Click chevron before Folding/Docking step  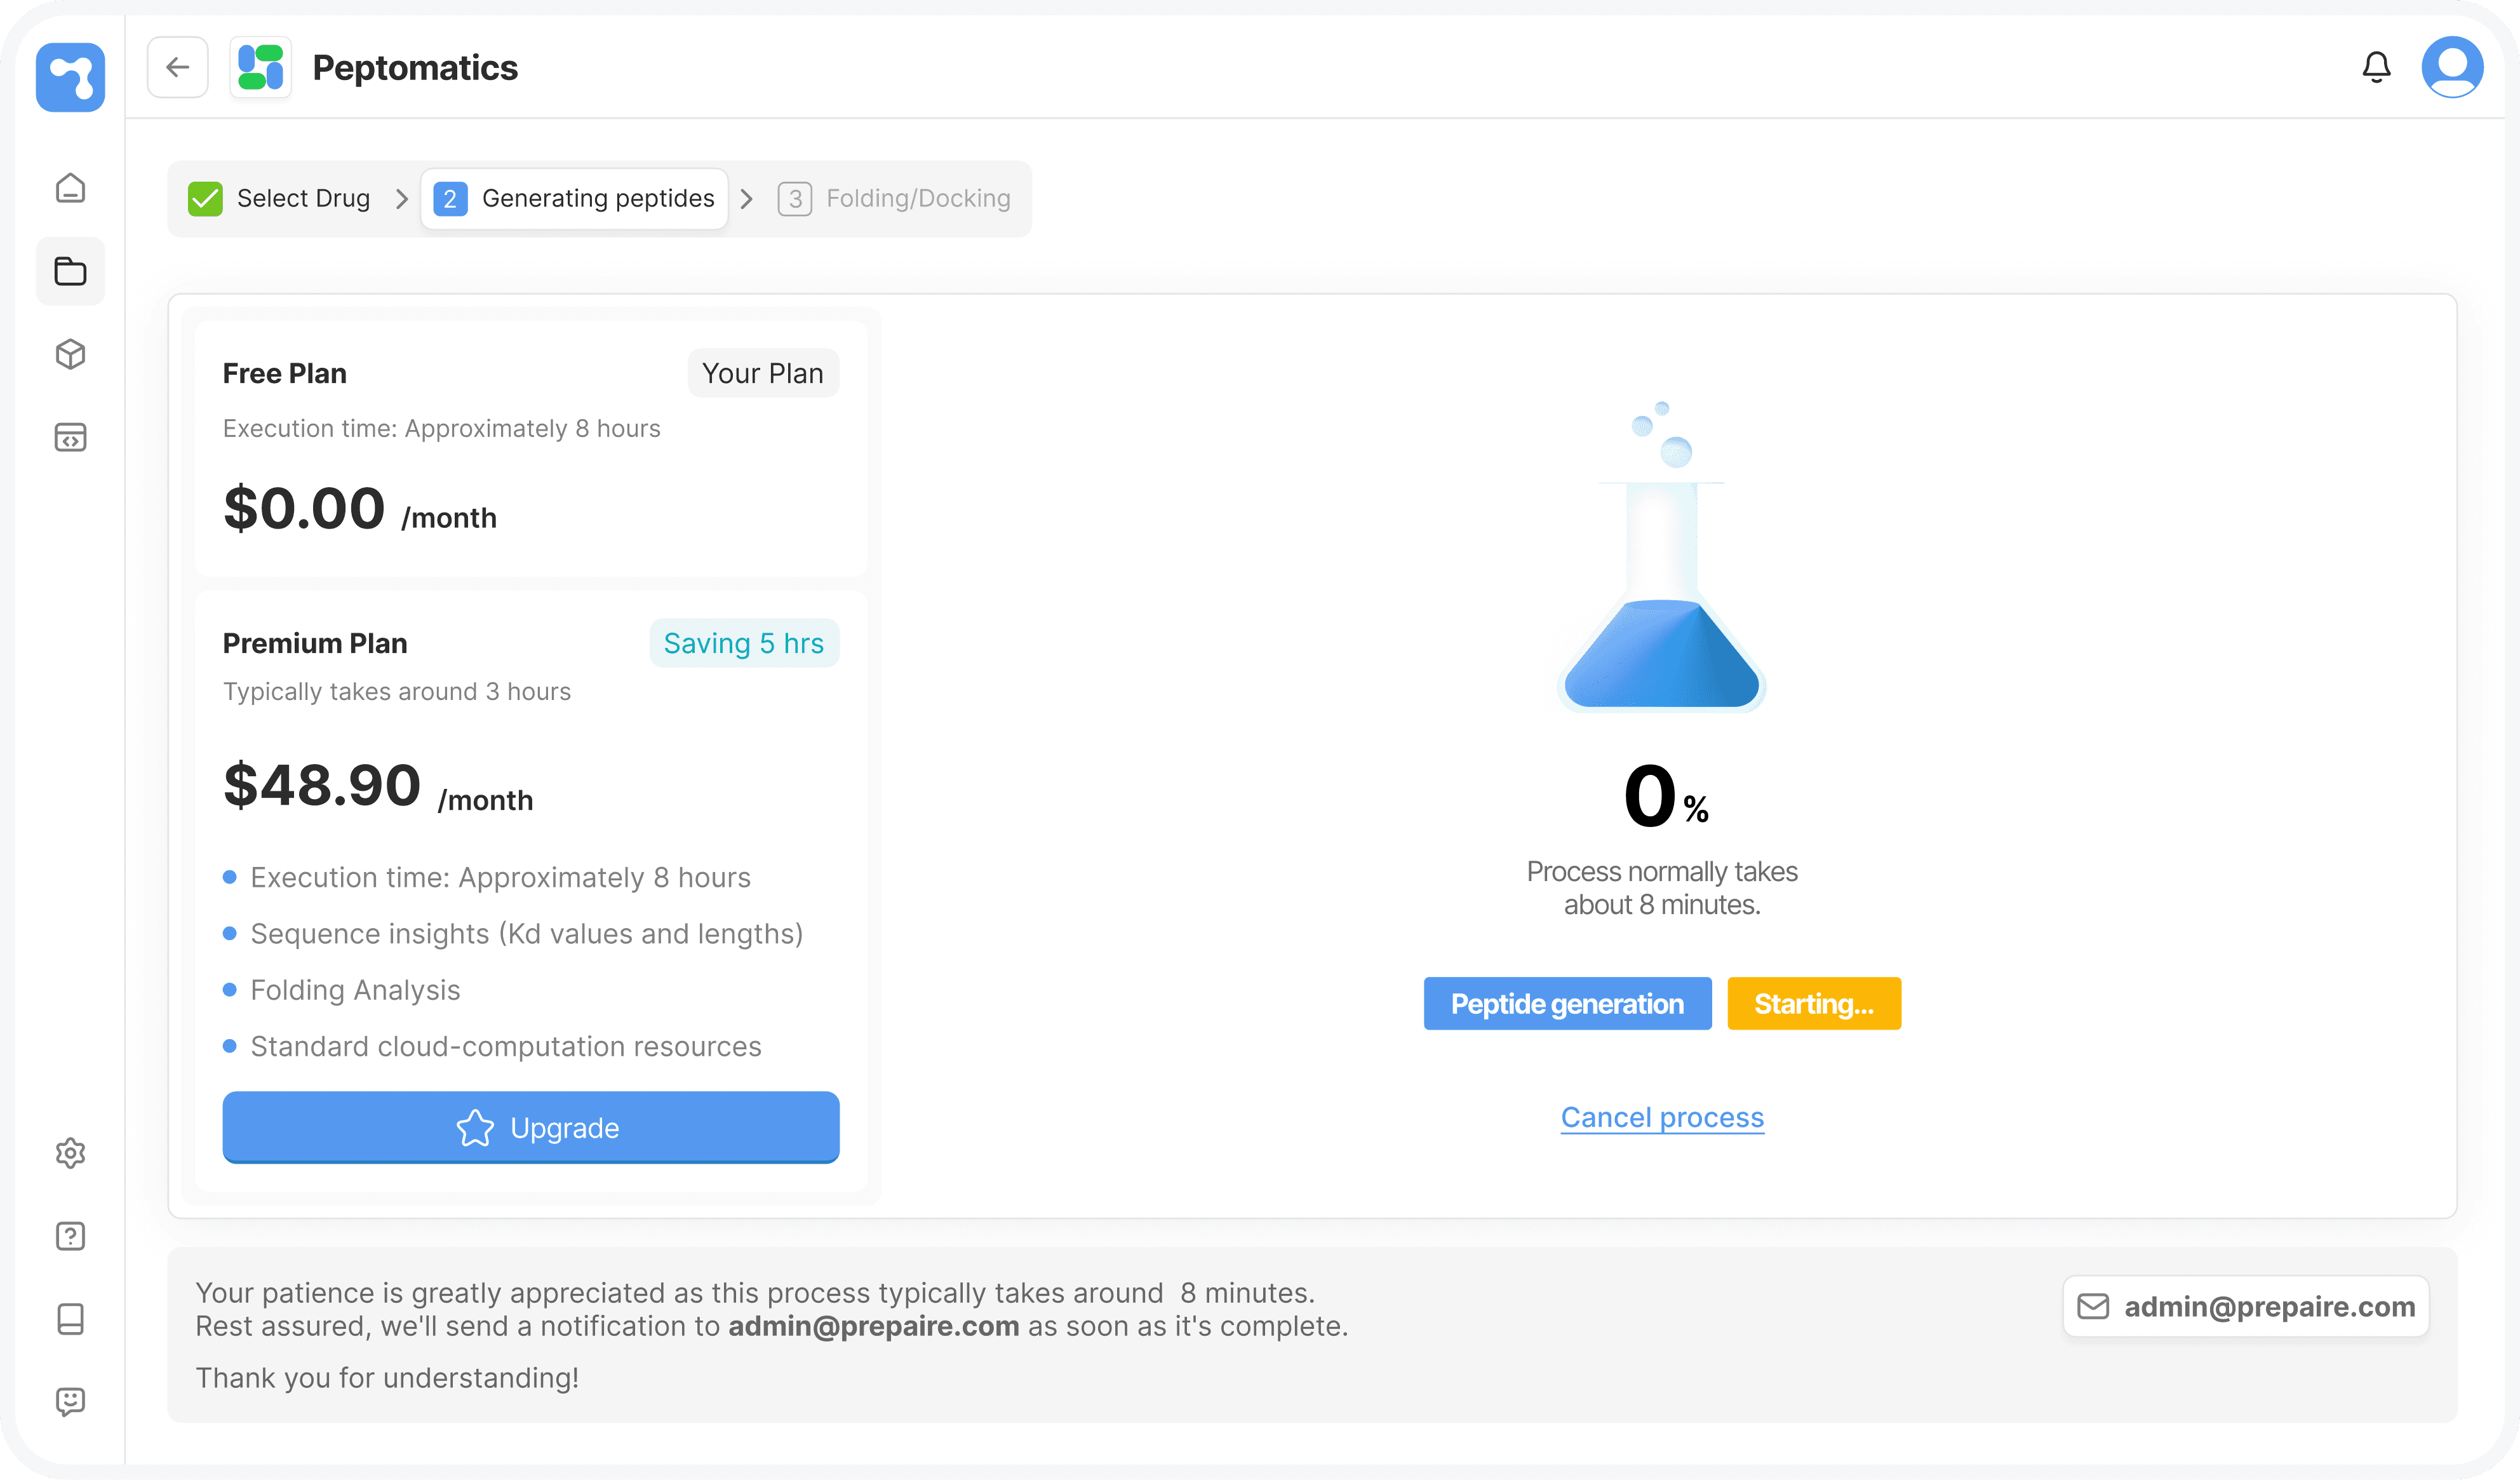point(747,199)
